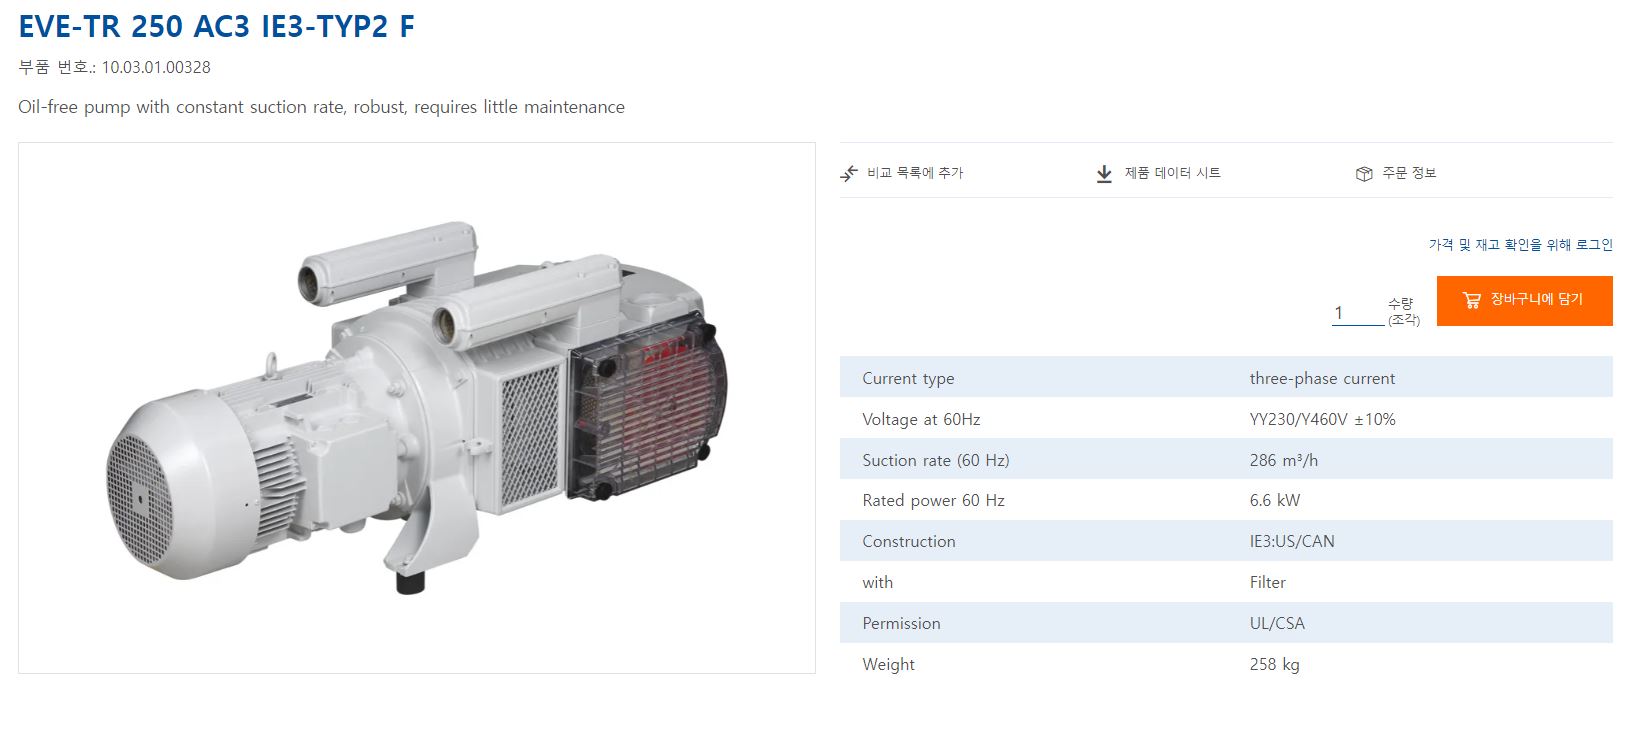Click login to check price and stock link
The height and width of the screenshot is (747, 1640).
coord(1520,244)
